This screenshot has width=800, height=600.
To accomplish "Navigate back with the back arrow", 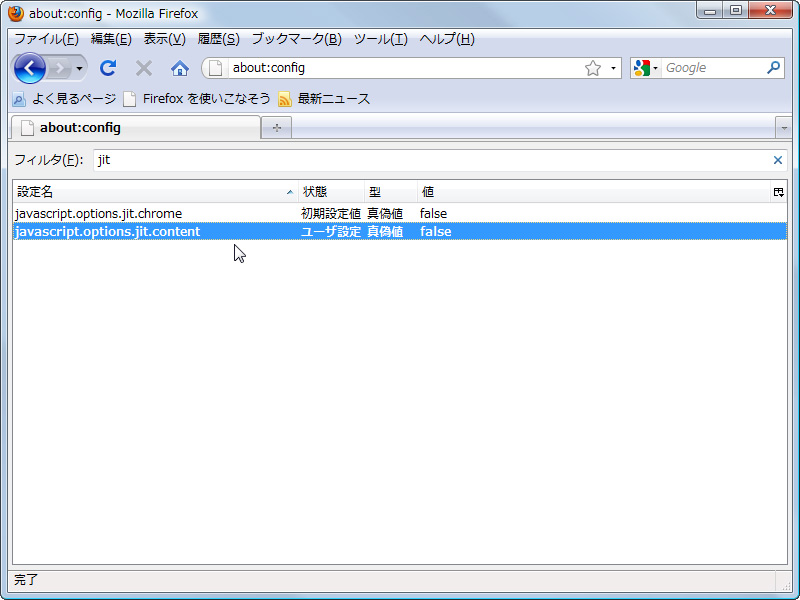I will point(30,68).
